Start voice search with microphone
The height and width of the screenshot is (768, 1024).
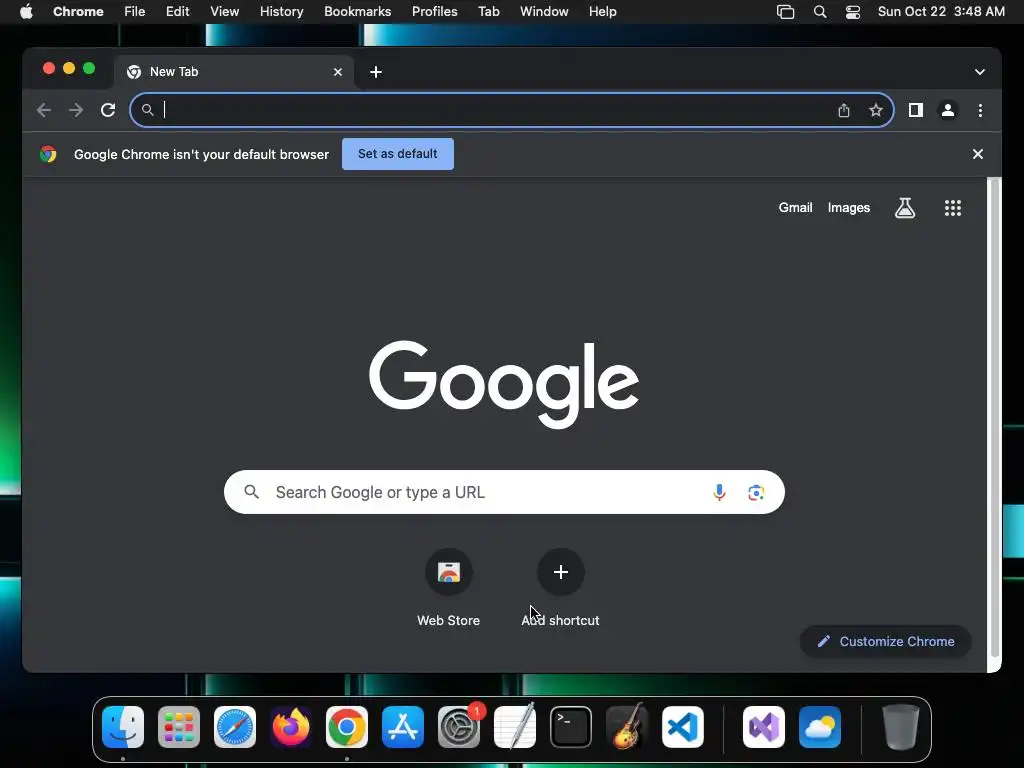[719, 492]
